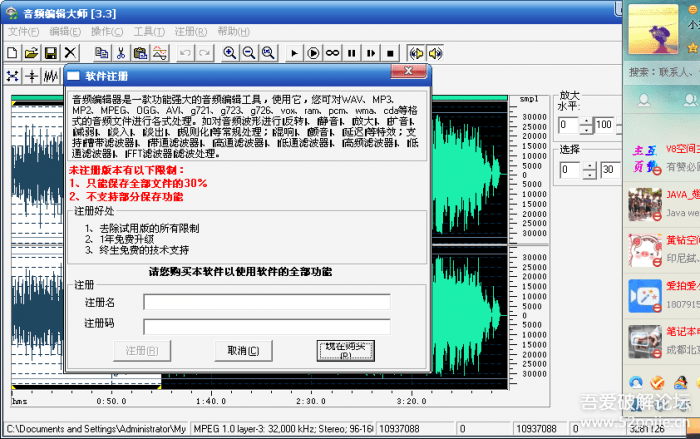Open the 文件(F) menu
The width and height of the screenshot is (700, 439).
click(23, 32)
